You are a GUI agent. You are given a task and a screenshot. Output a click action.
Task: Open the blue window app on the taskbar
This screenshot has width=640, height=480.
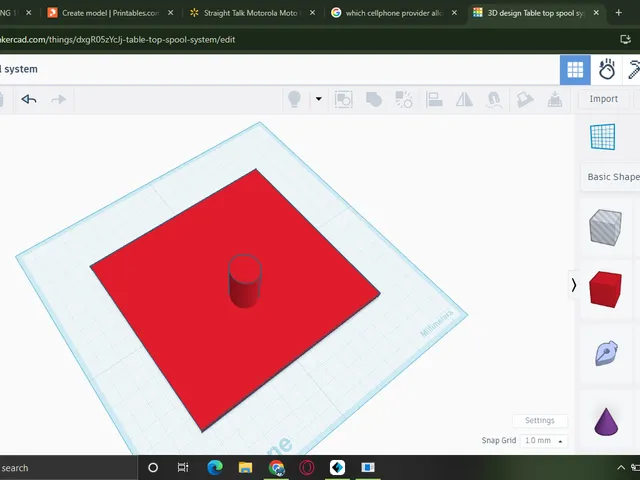368,468
